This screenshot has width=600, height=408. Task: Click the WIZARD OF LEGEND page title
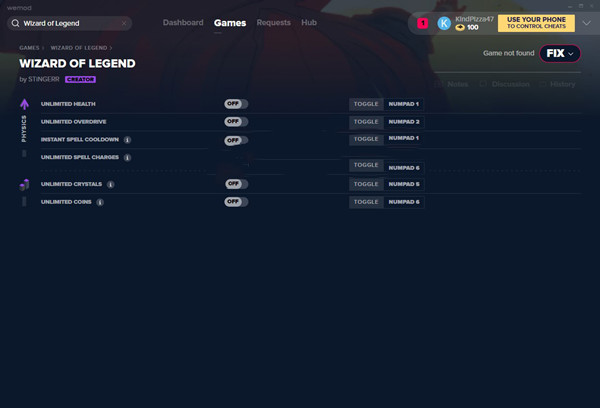point(77,64)
